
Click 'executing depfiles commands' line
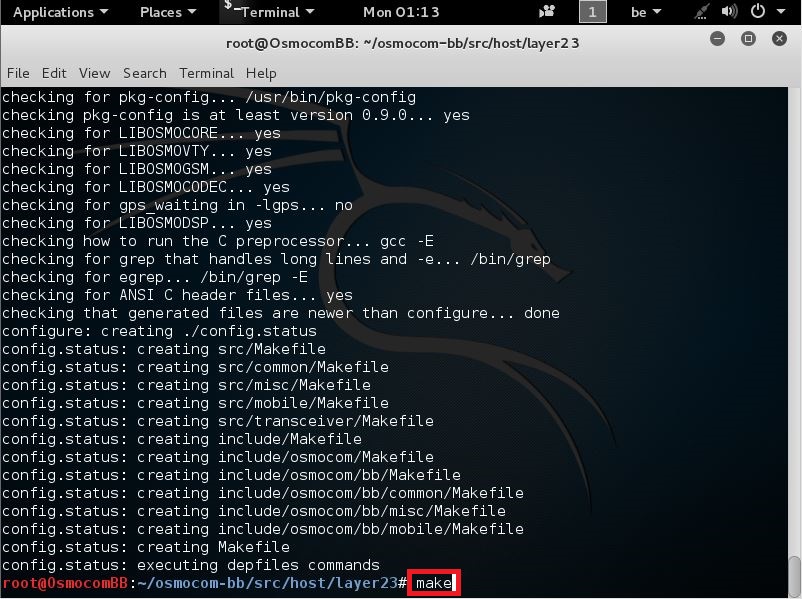(x=191, y=565)
